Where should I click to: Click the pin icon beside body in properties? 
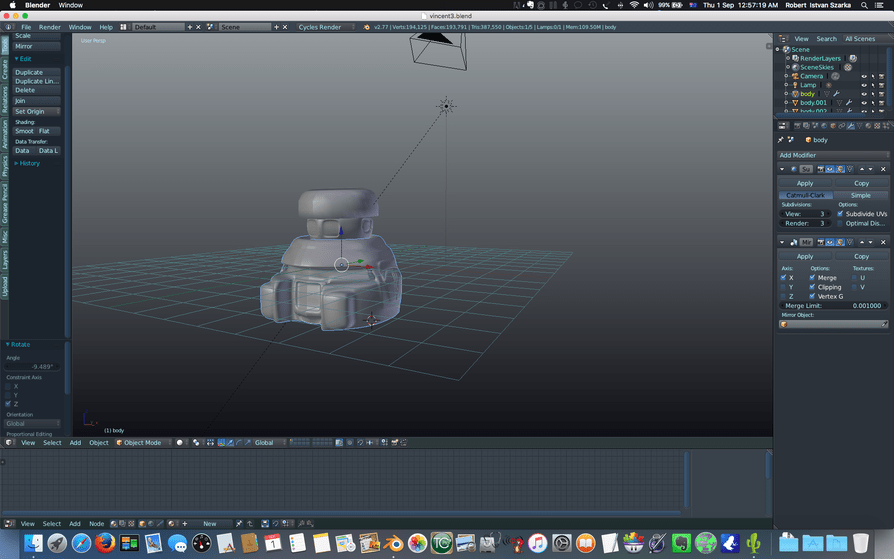tap(781, 140)
